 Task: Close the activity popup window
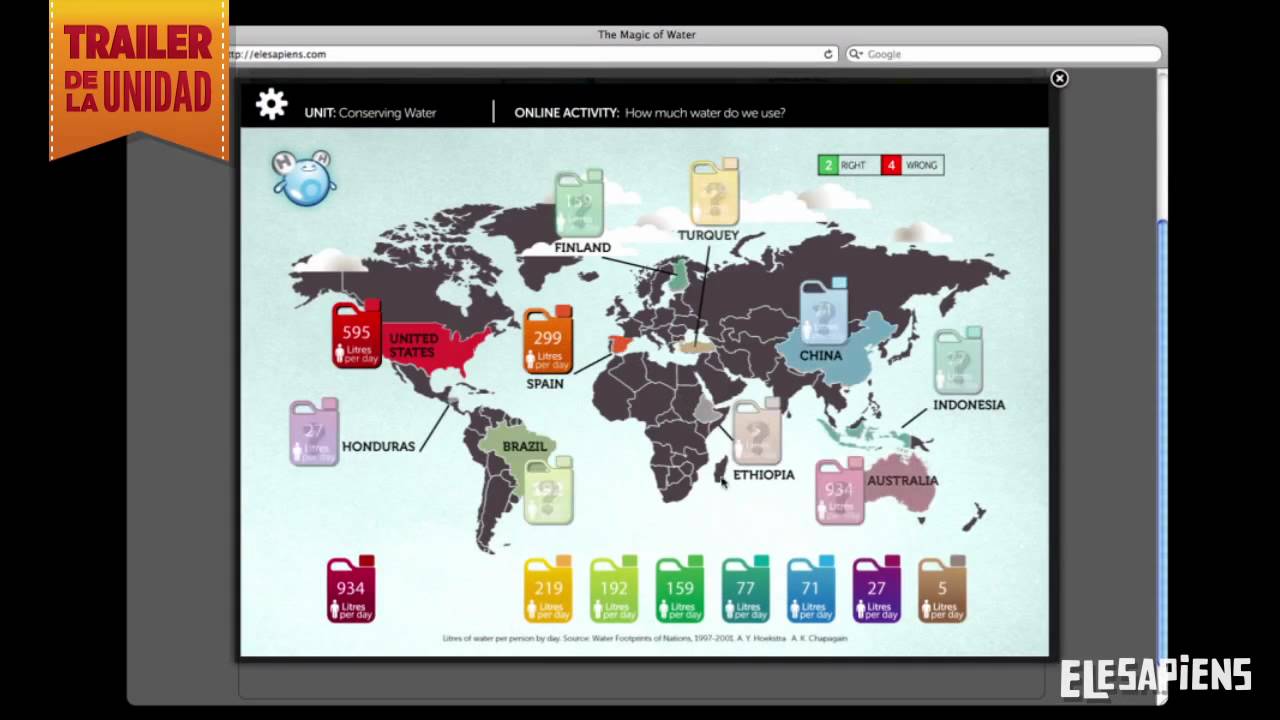pyautogui.click(x=1059, y=79)
